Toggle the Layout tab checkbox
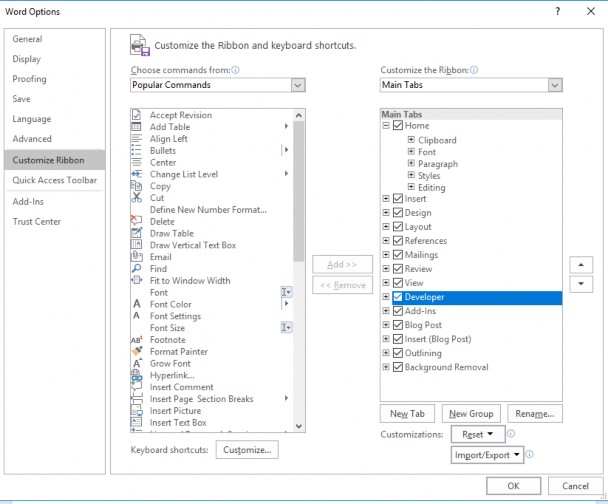 click(398, 226)
